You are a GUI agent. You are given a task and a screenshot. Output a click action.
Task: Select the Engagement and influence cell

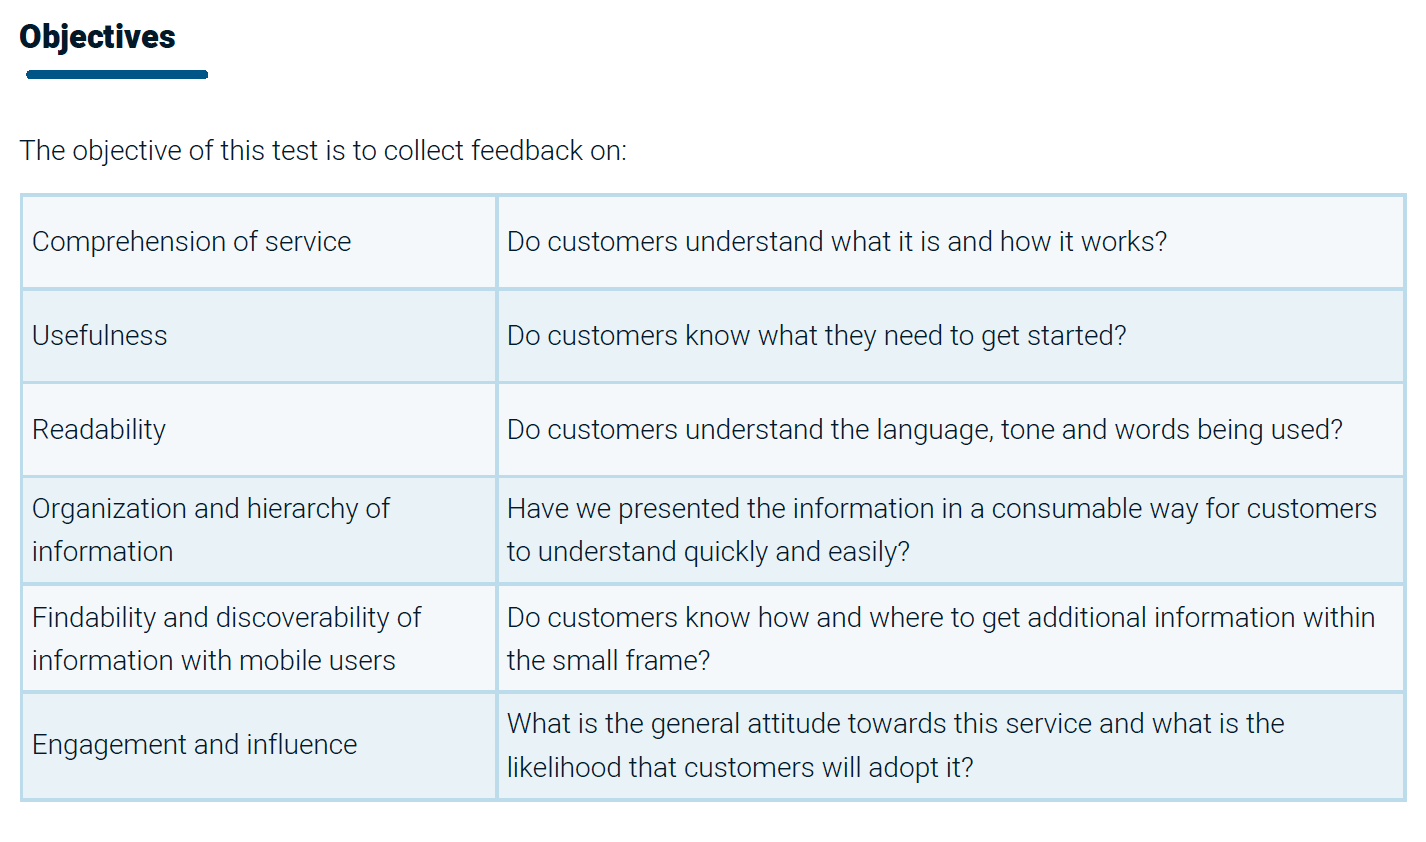pos(194,745)
